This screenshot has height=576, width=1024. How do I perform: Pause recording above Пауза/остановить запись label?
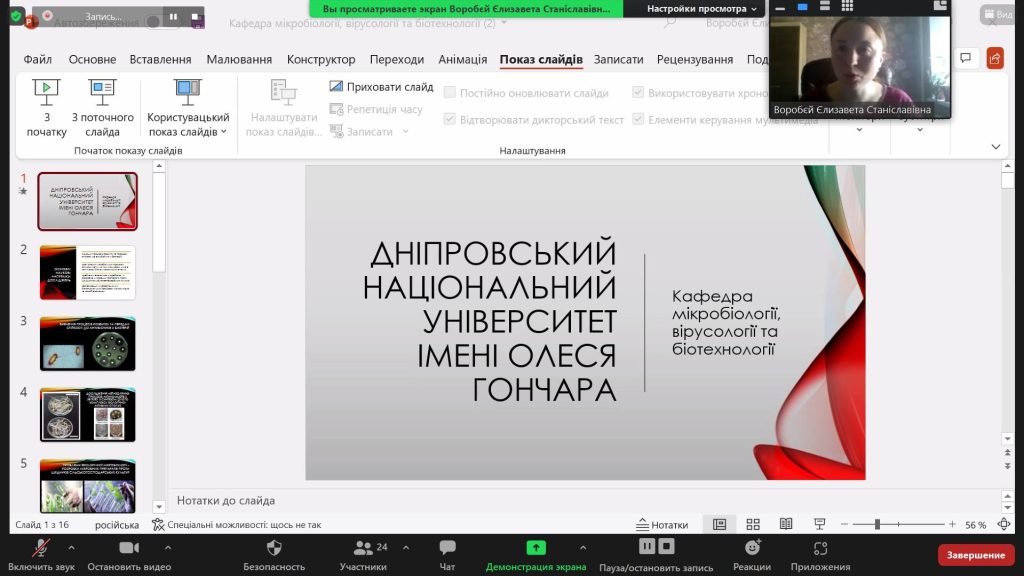pos(647,546)
